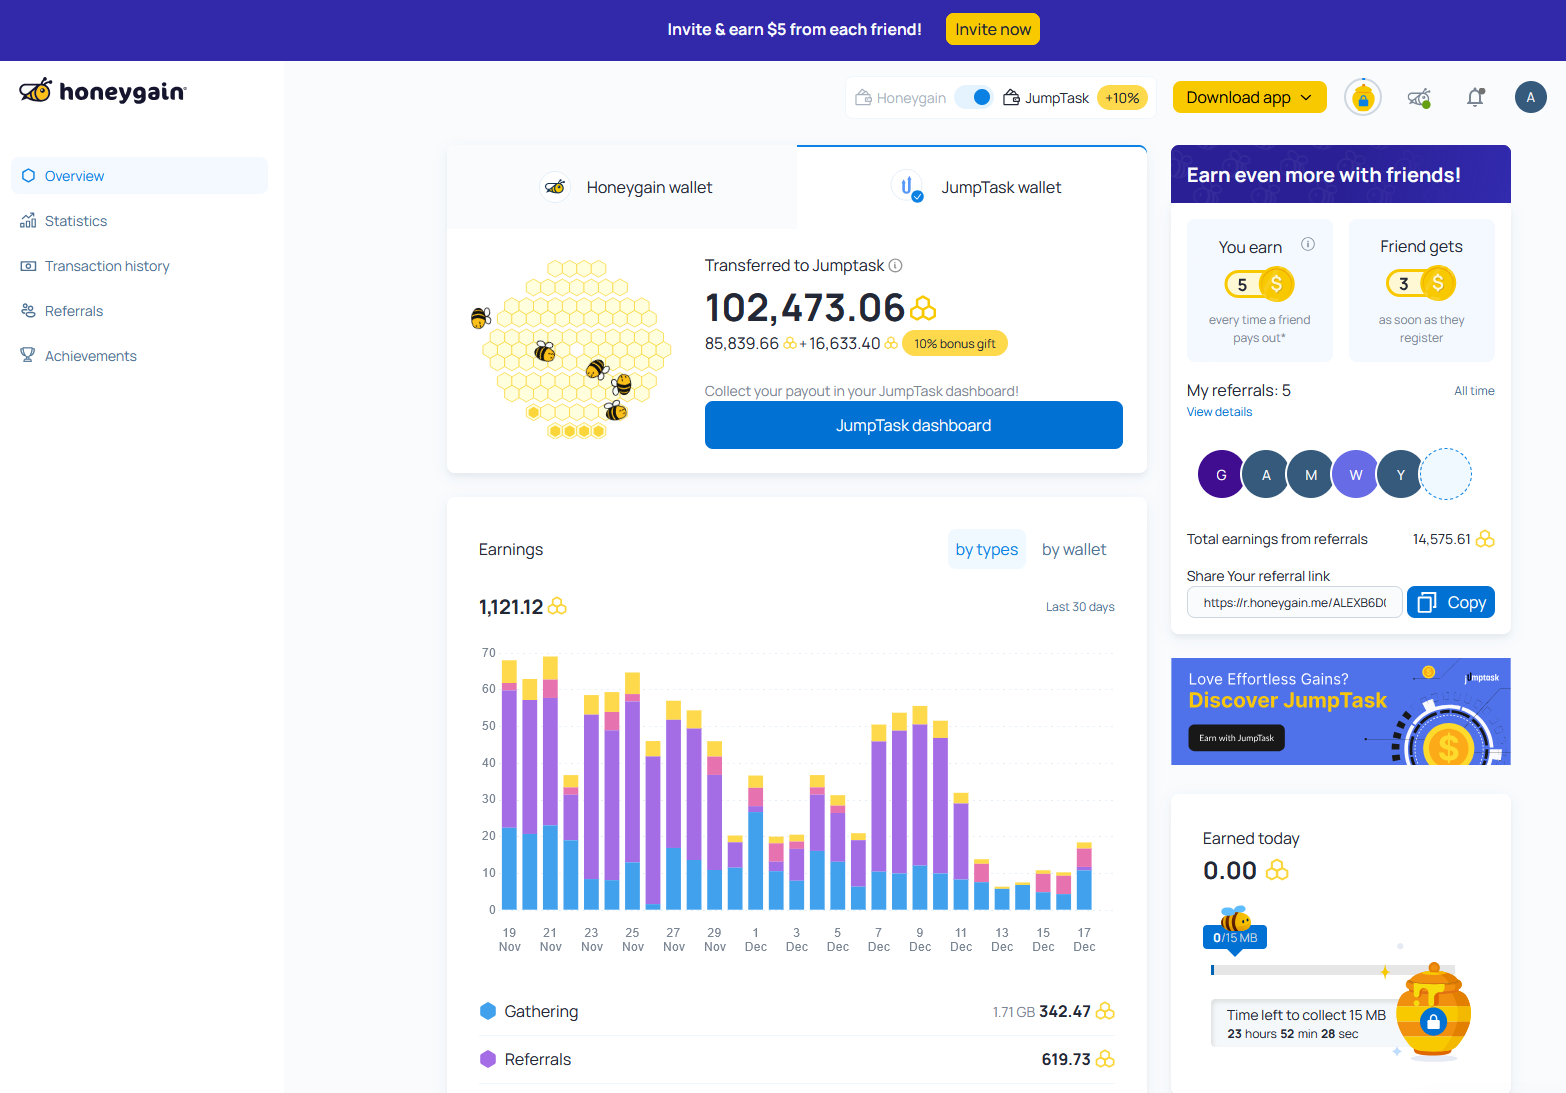Click the credits icon next to 1,121.12
Image resolution: width=1566 pixels, height=1093 pixels.
[557, 606]
